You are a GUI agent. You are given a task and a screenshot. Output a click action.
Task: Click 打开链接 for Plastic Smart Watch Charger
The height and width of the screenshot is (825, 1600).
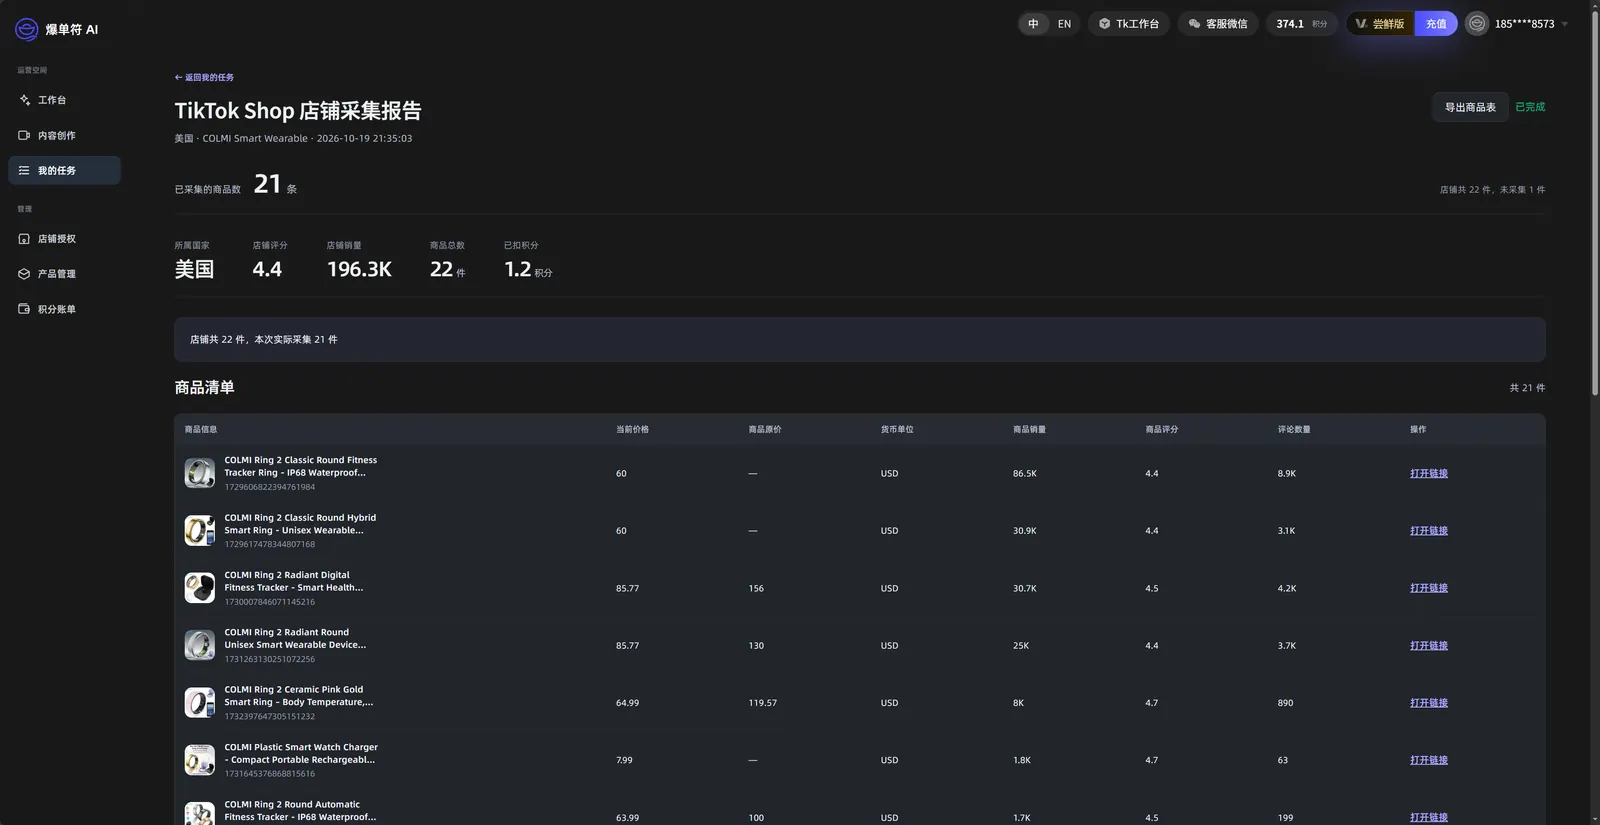[1429, 760]
